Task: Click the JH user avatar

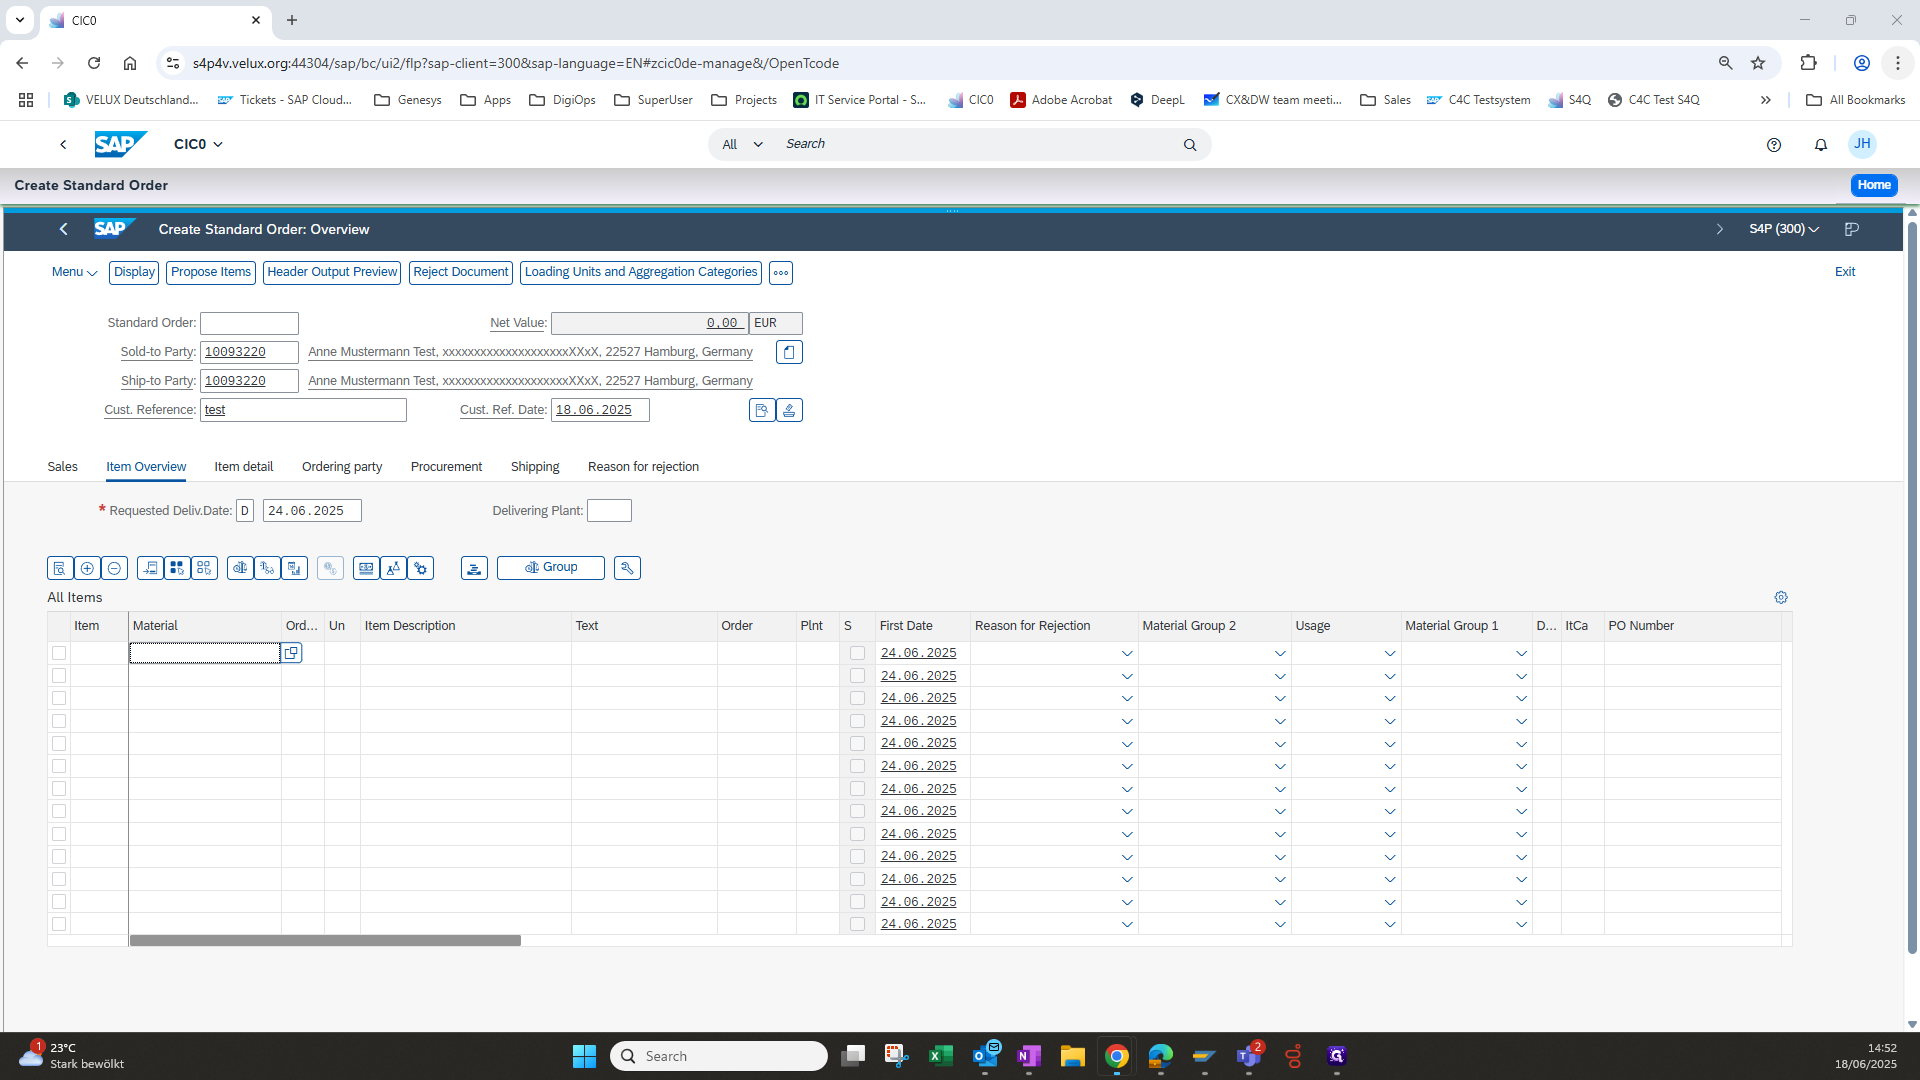Action: tap(1862, 144)
